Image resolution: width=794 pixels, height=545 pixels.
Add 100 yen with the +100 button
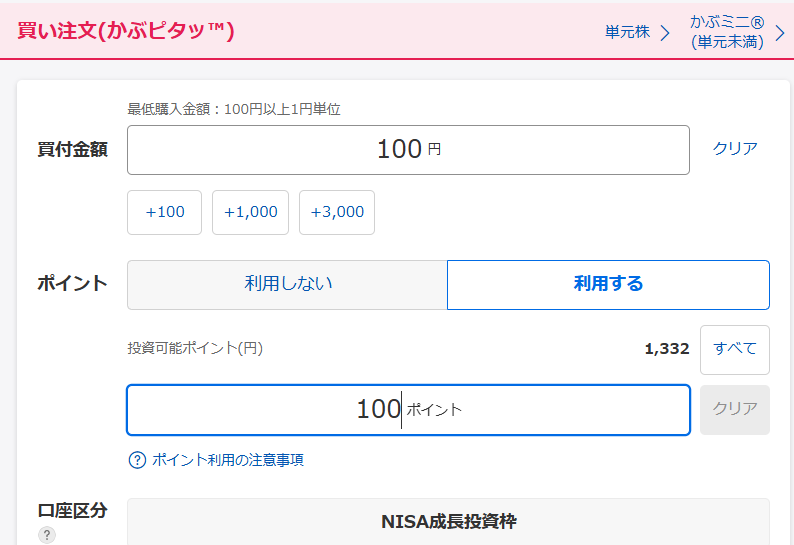[x=165, y=212]
